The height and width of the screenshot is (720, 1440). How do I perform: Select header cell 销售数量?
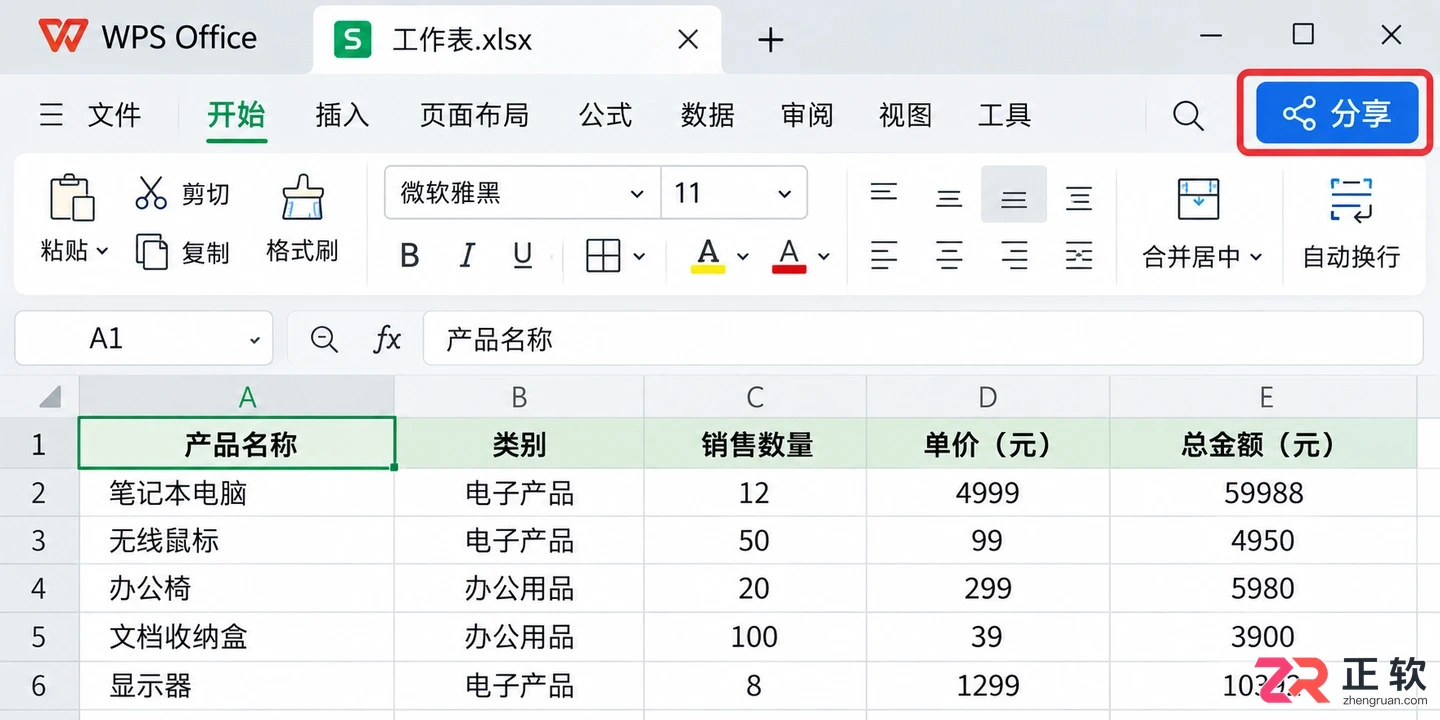[755, 444]
